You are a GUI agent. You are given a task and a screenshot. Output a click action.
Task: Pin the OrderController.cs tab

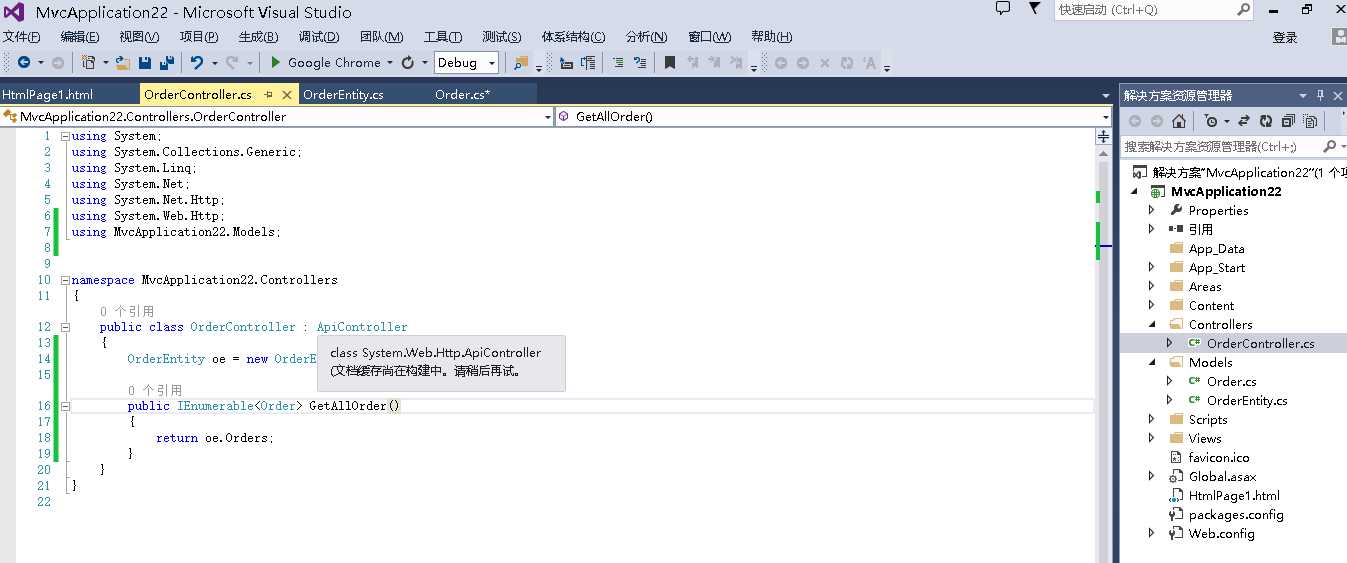[268, 95]
